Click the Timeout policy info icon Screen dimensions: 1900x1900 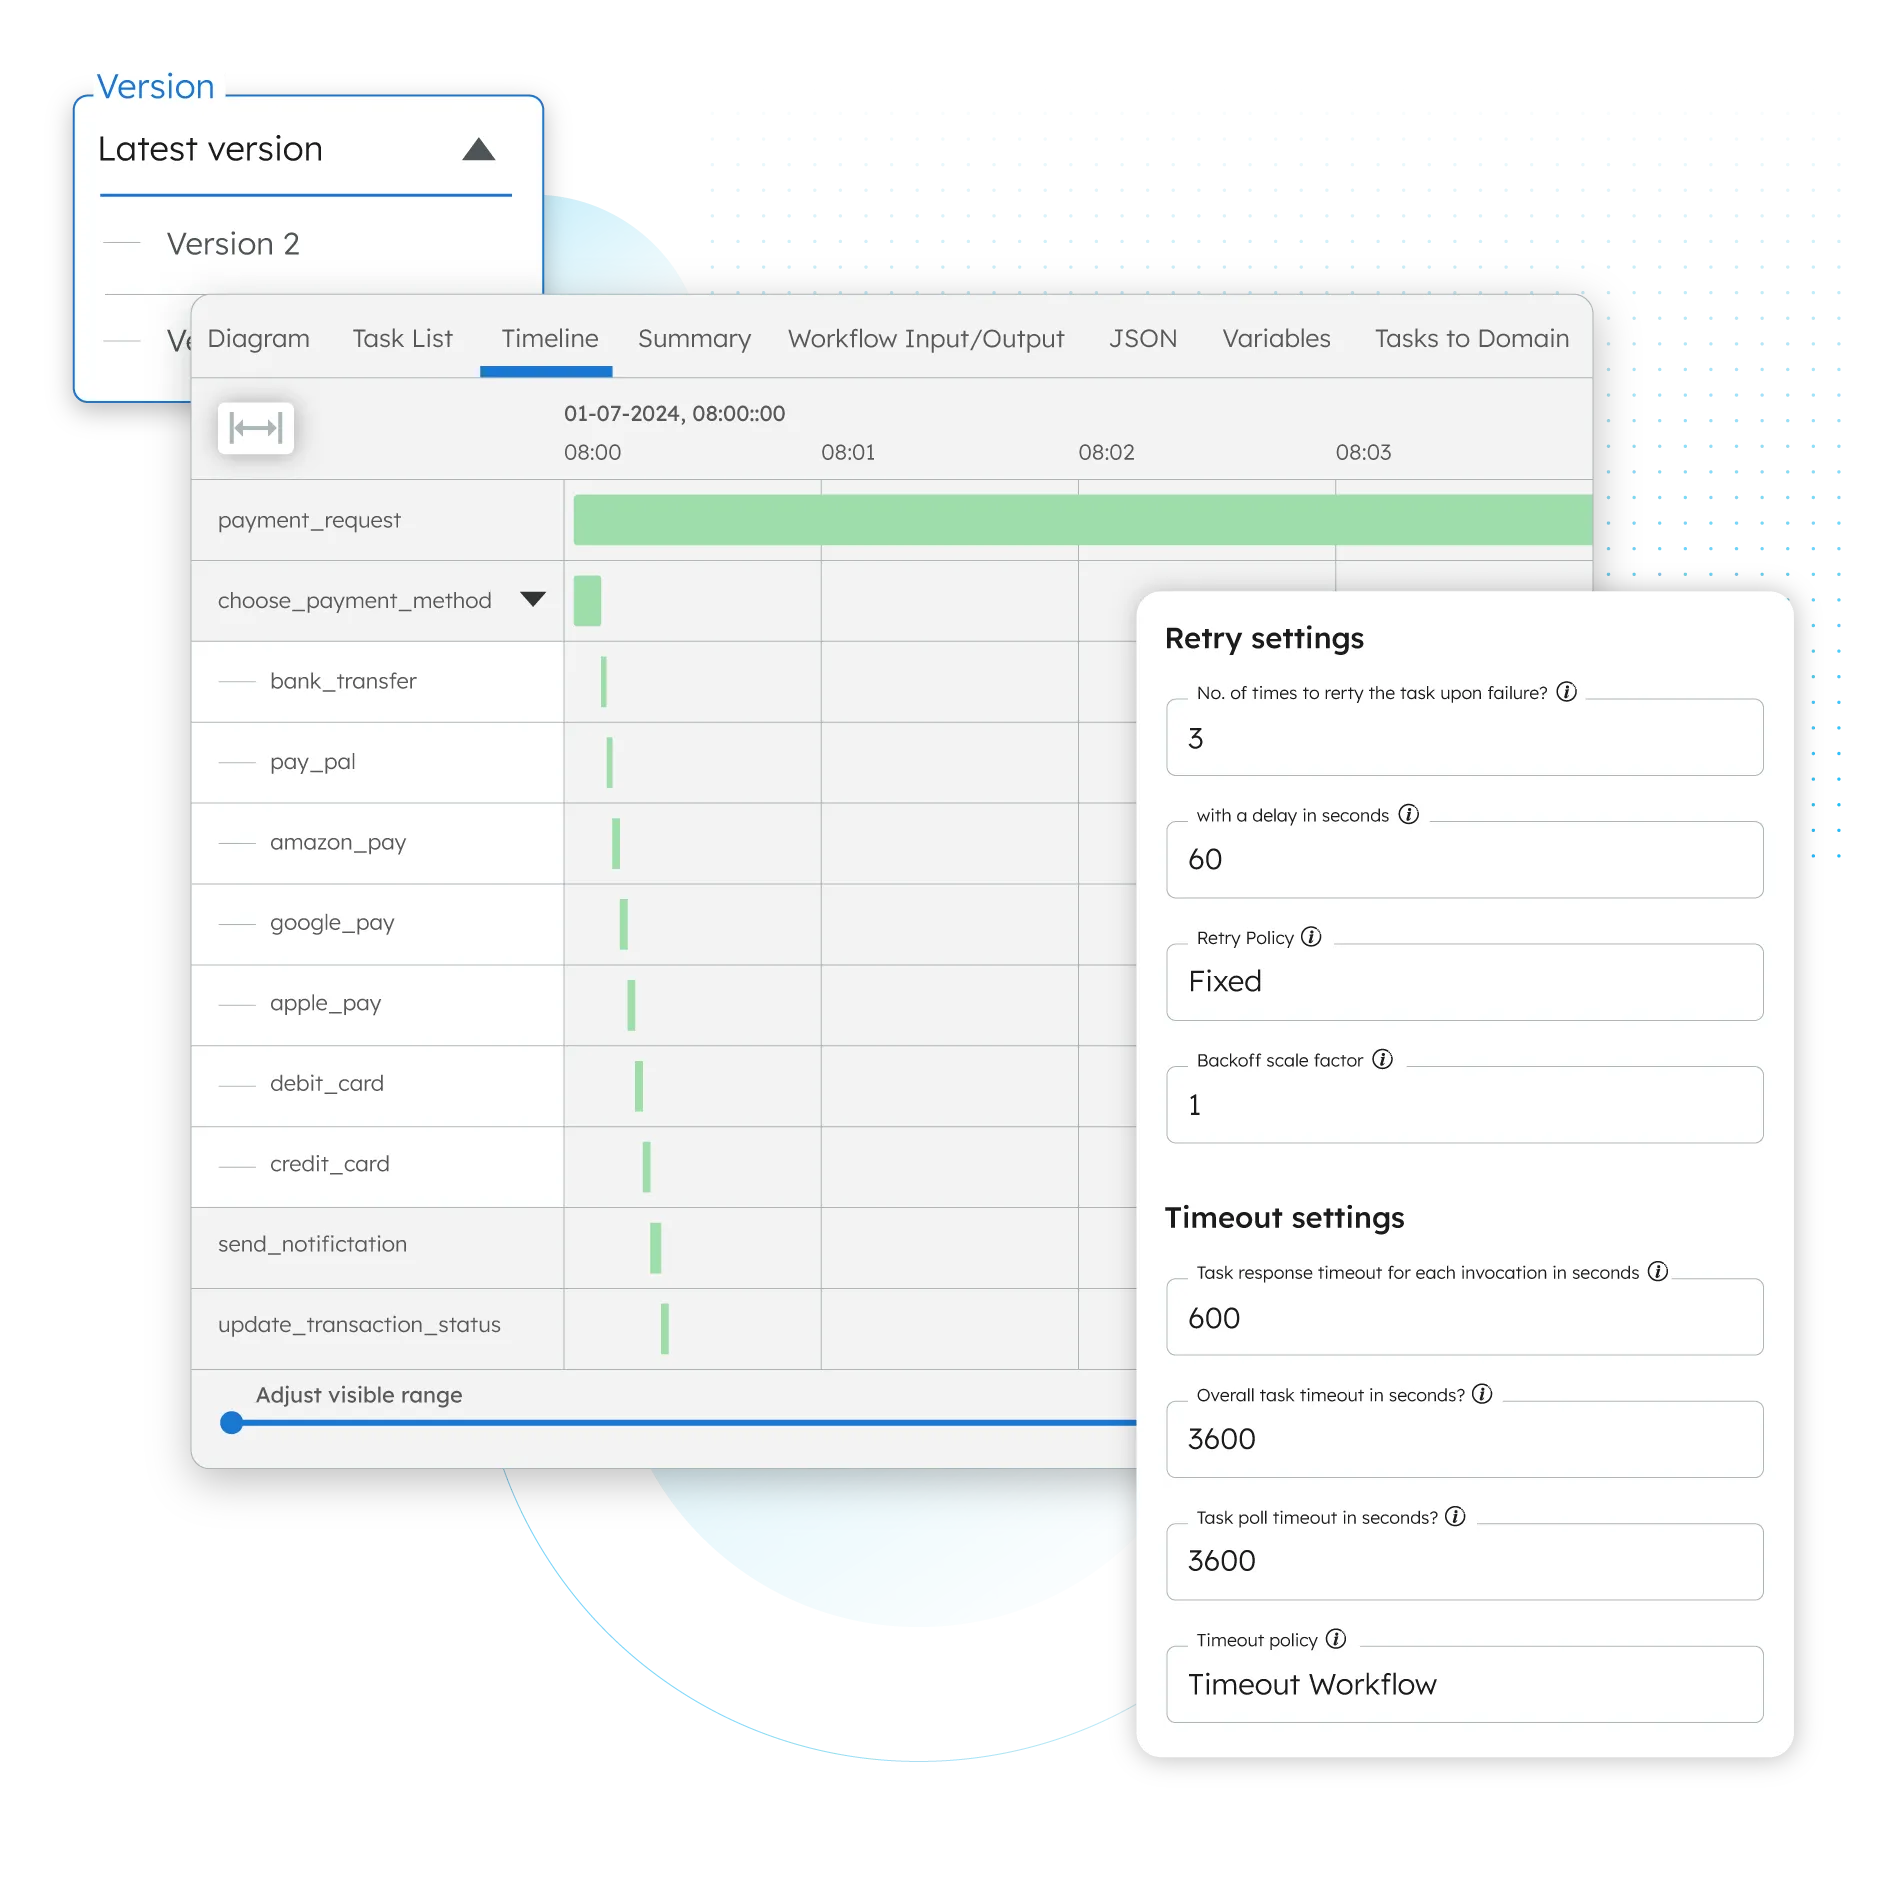point(1335,1639)
